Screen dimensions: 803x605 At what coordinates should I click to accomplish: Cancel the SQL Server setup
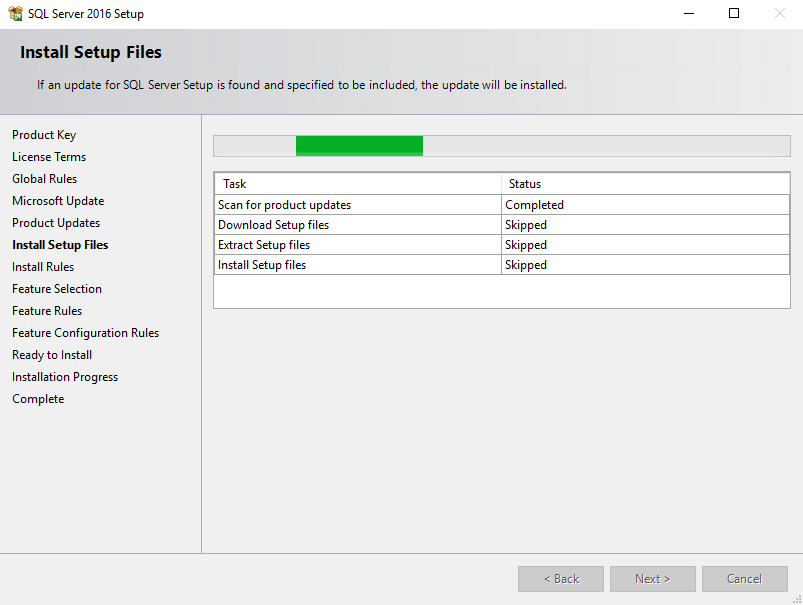coord(745,579)
